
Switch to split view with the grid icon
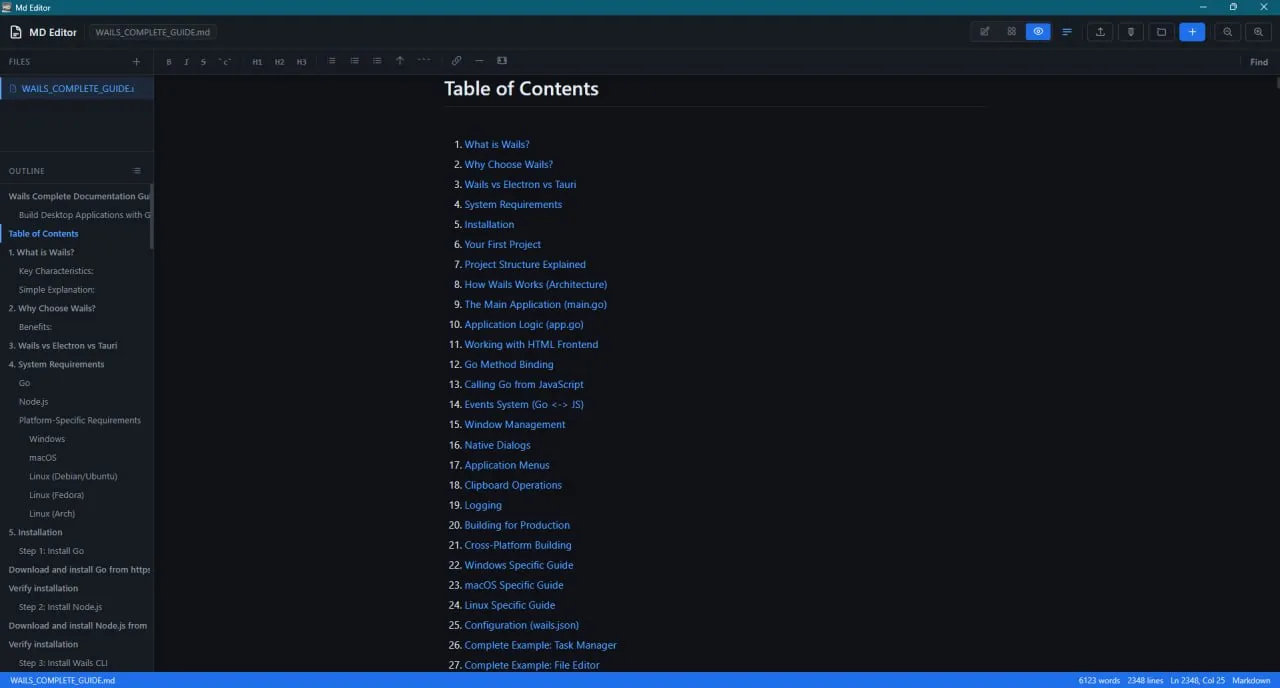[x=1011, y=32]
